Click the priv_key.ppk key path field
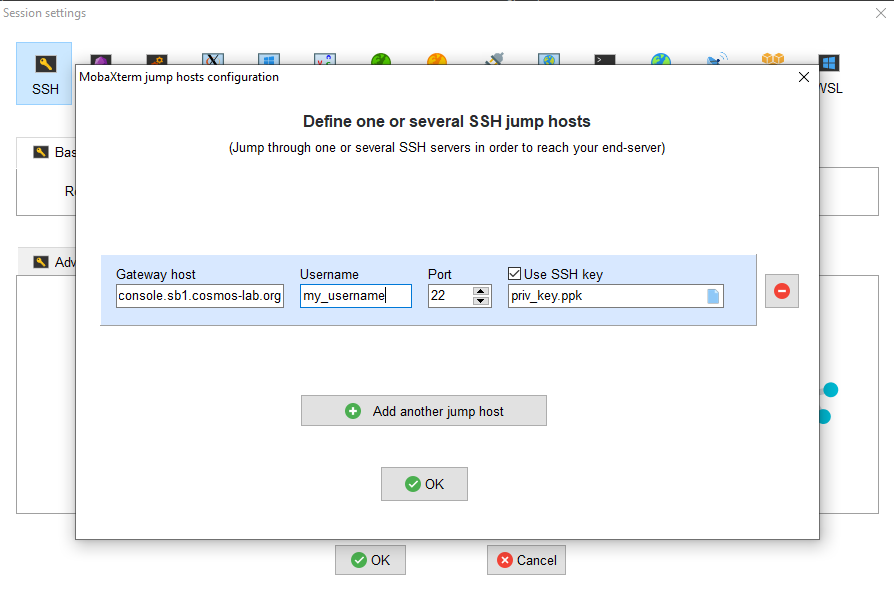The image size is (894, 603). tap(605, 296)
